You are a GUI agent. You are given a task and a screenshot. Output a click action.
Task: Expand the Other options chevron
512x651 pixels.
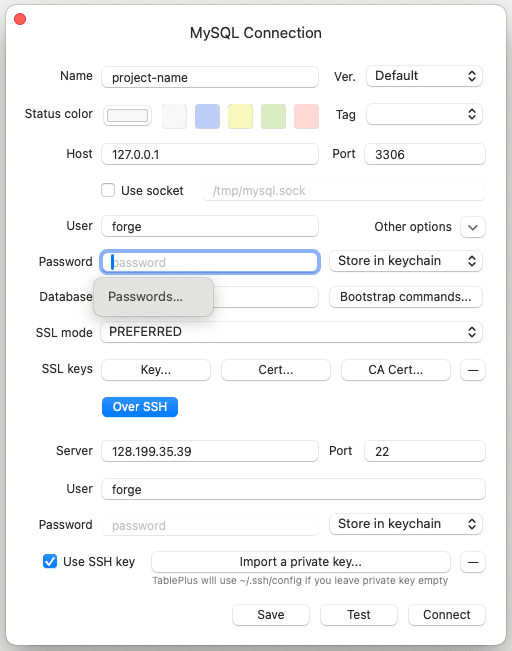click(473, 227)
